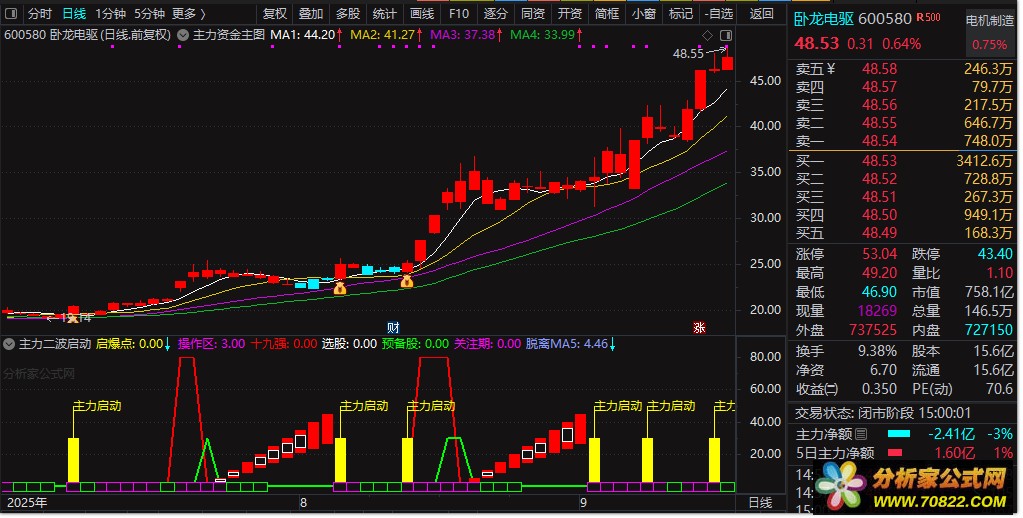Click the 开资 toolbar button
Image resolution: width=1023 pixels, height=518 pixels.
(x=570, y=14)
